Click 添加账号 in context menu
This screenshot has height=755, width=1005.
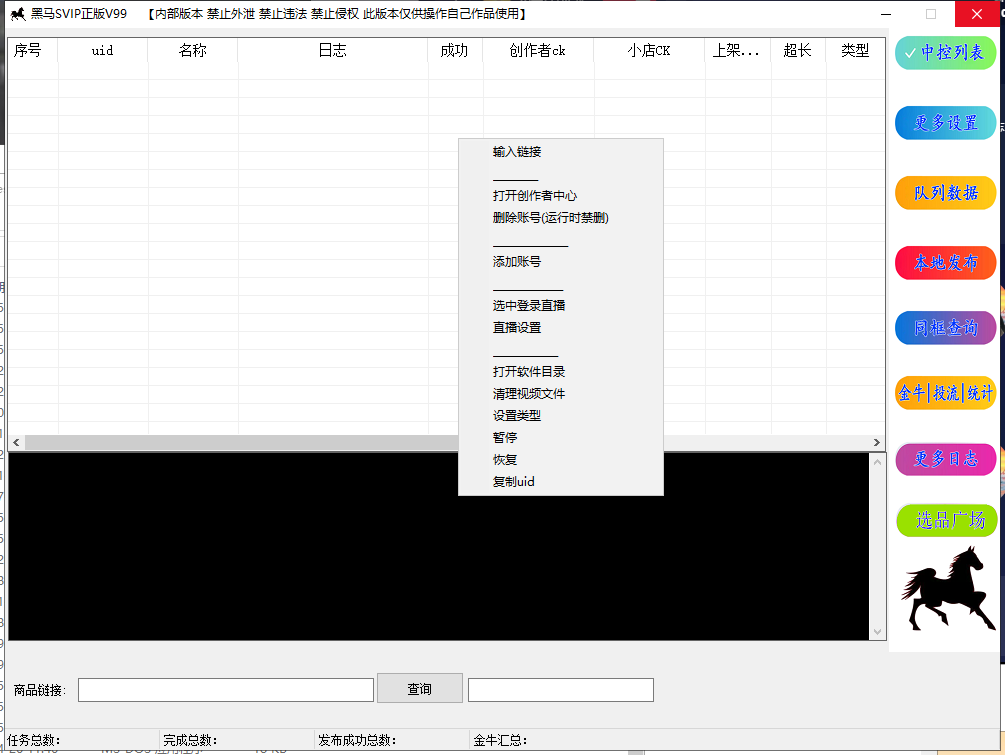pos(517,262)
